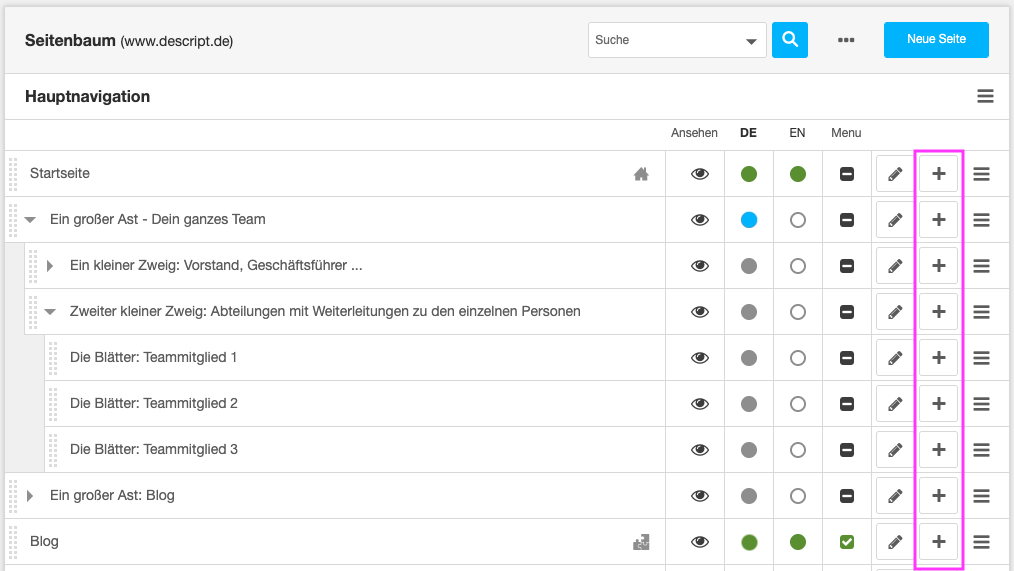The height and width of the screenshot is (571, 1014).
Task: Add subpage to 'Ein kleiner Zweig: Vorstand'
Action: click(x=938, y=266)
